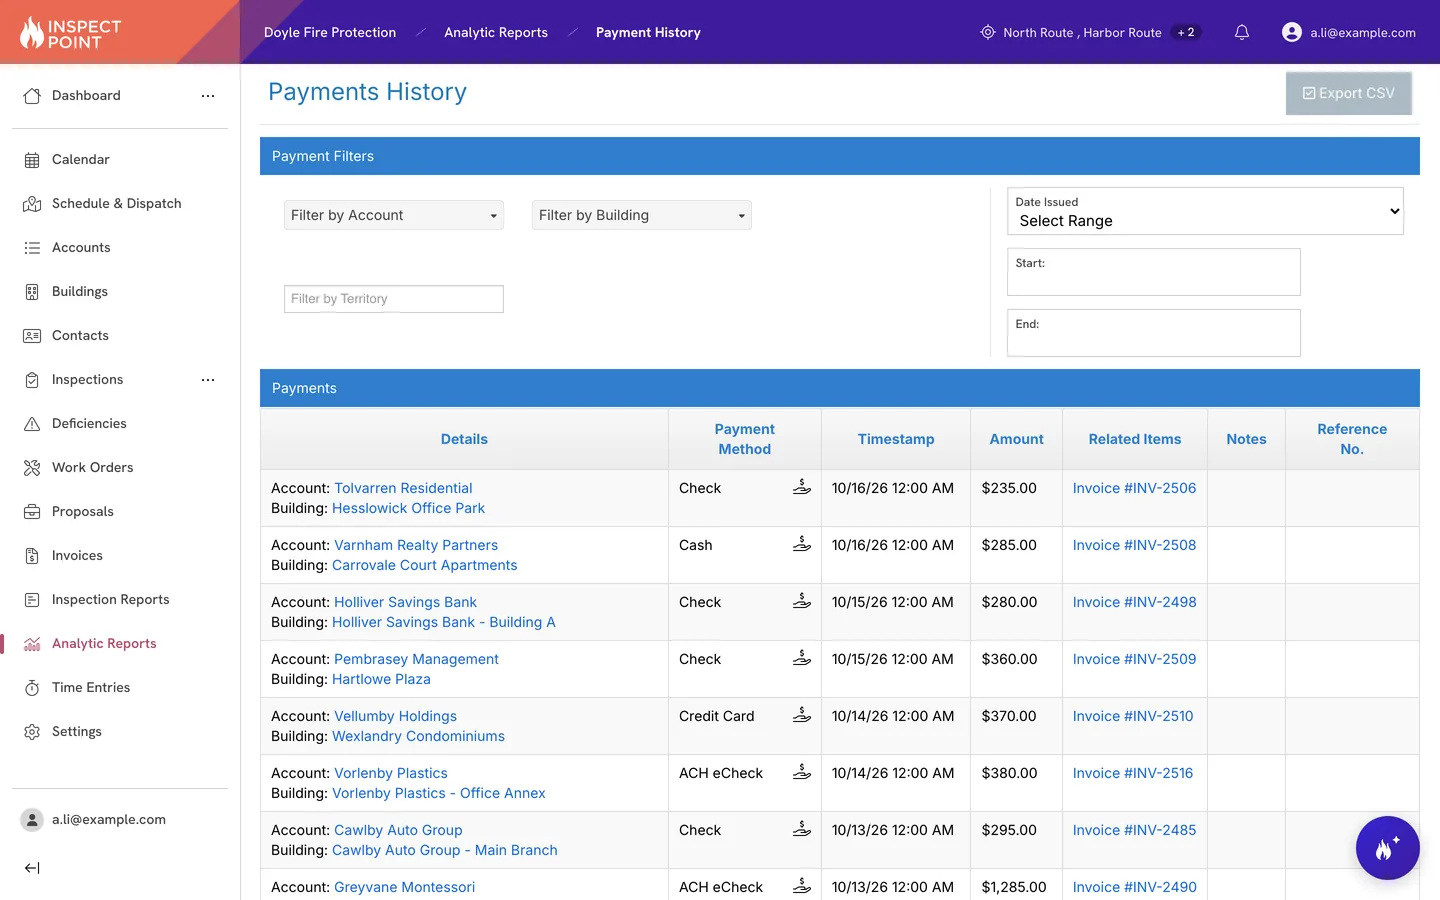Click sidebar account a.li@example.com
This screenshot has height=900, width=1440.
(109, 820)
